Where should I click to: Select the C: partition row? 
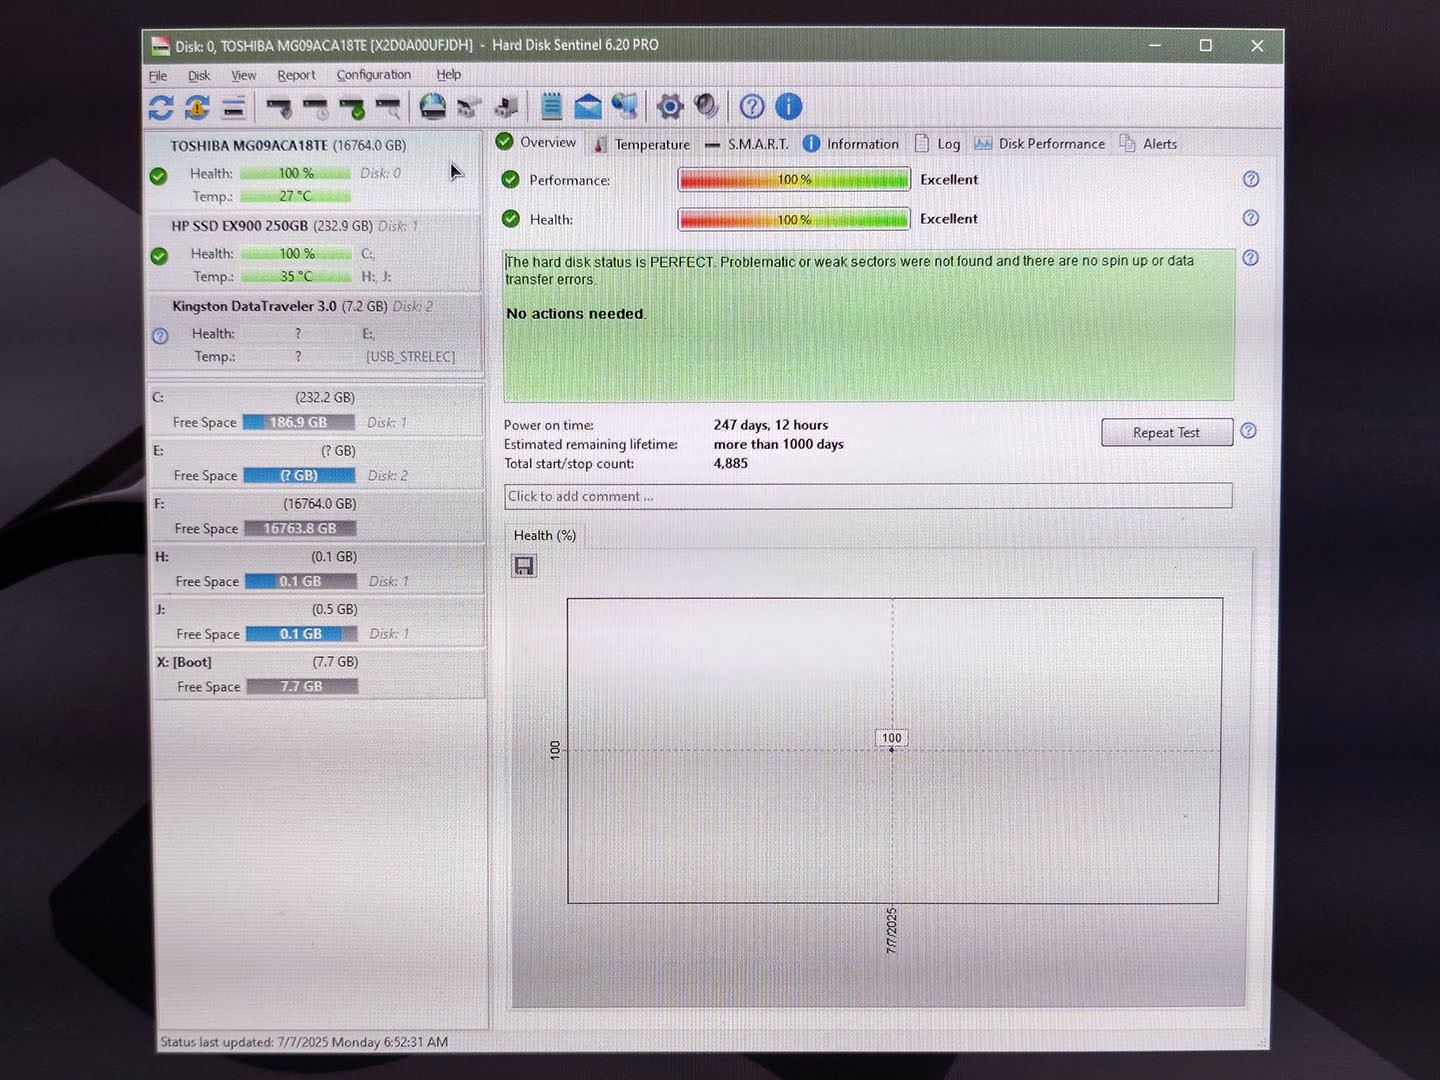316,410
